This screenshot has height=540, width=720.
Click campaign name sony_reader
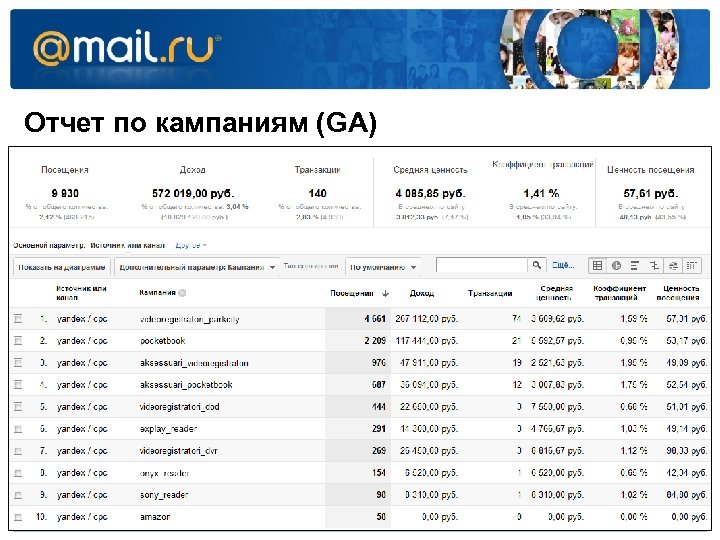pyautogui.click(x=164, y=495)
